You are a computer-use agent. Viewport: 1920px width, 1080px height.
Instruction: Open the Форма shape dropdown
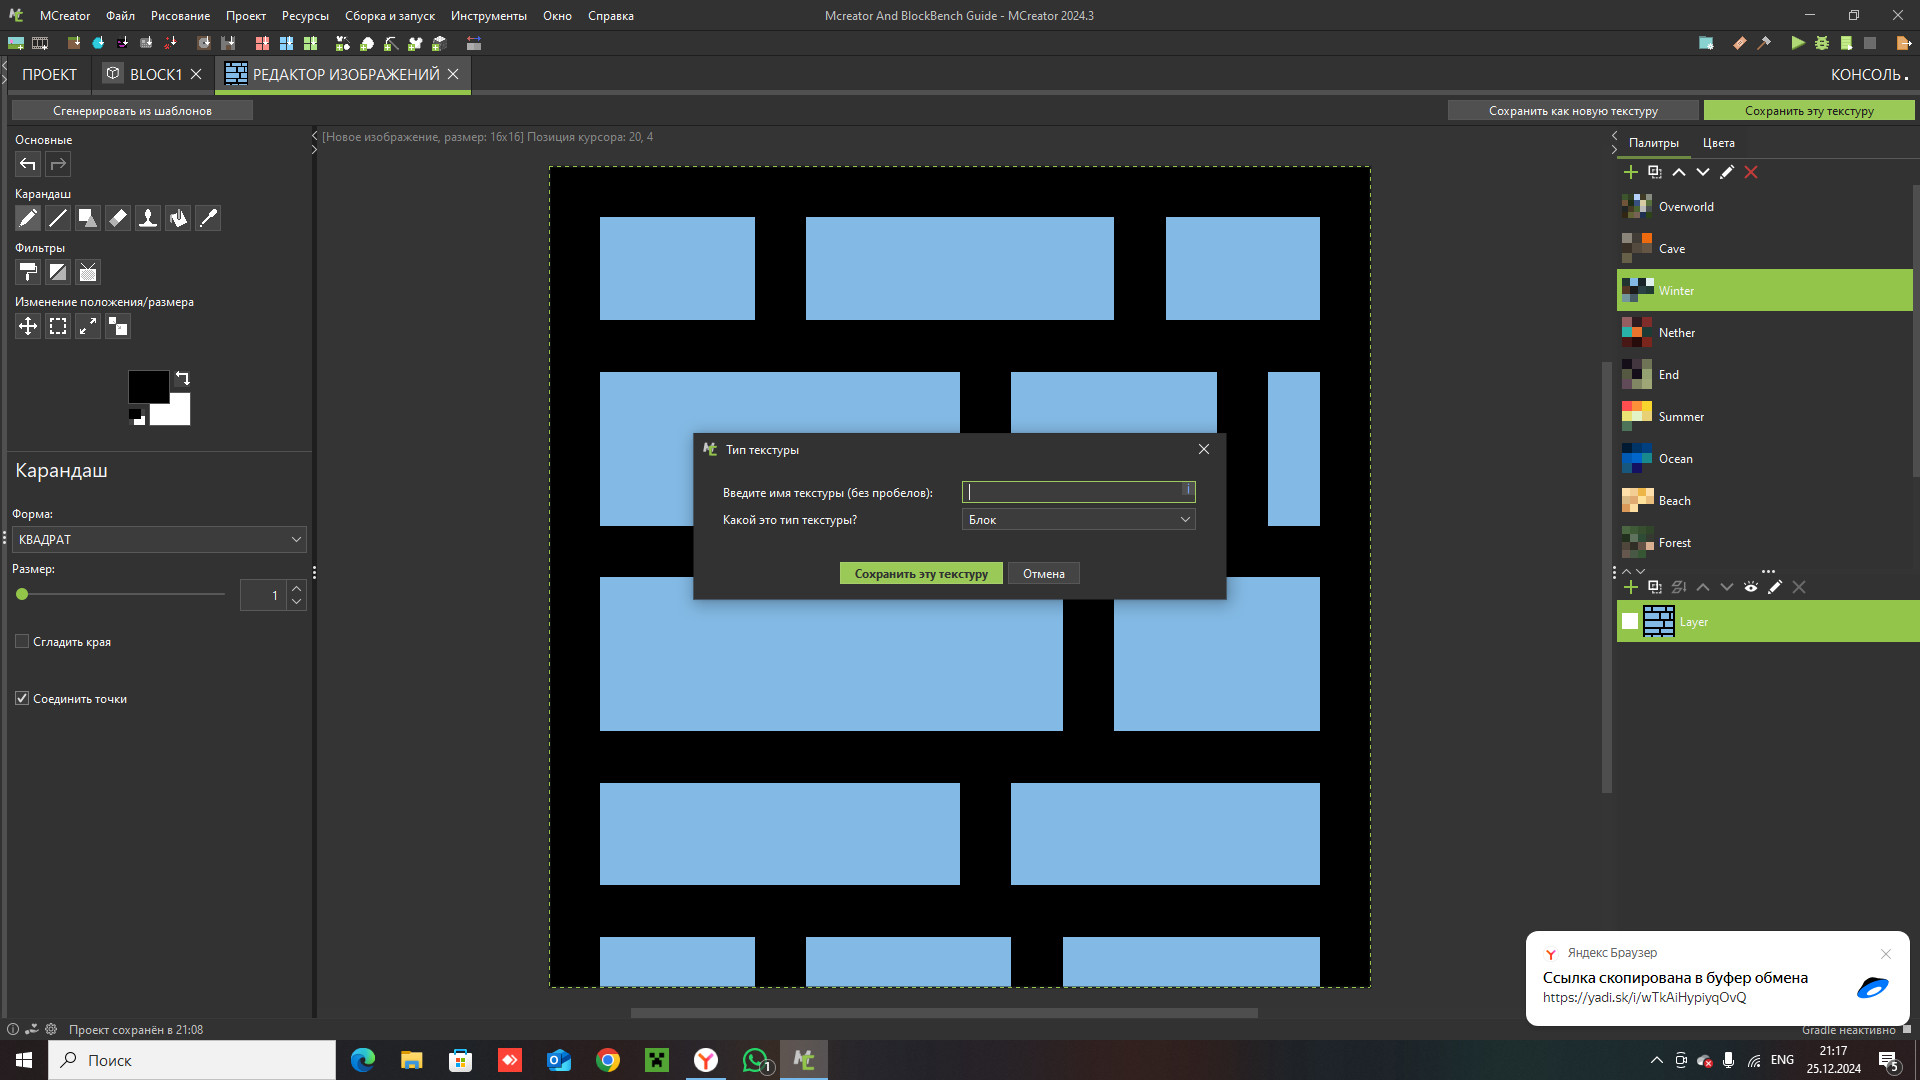[159, 539]
